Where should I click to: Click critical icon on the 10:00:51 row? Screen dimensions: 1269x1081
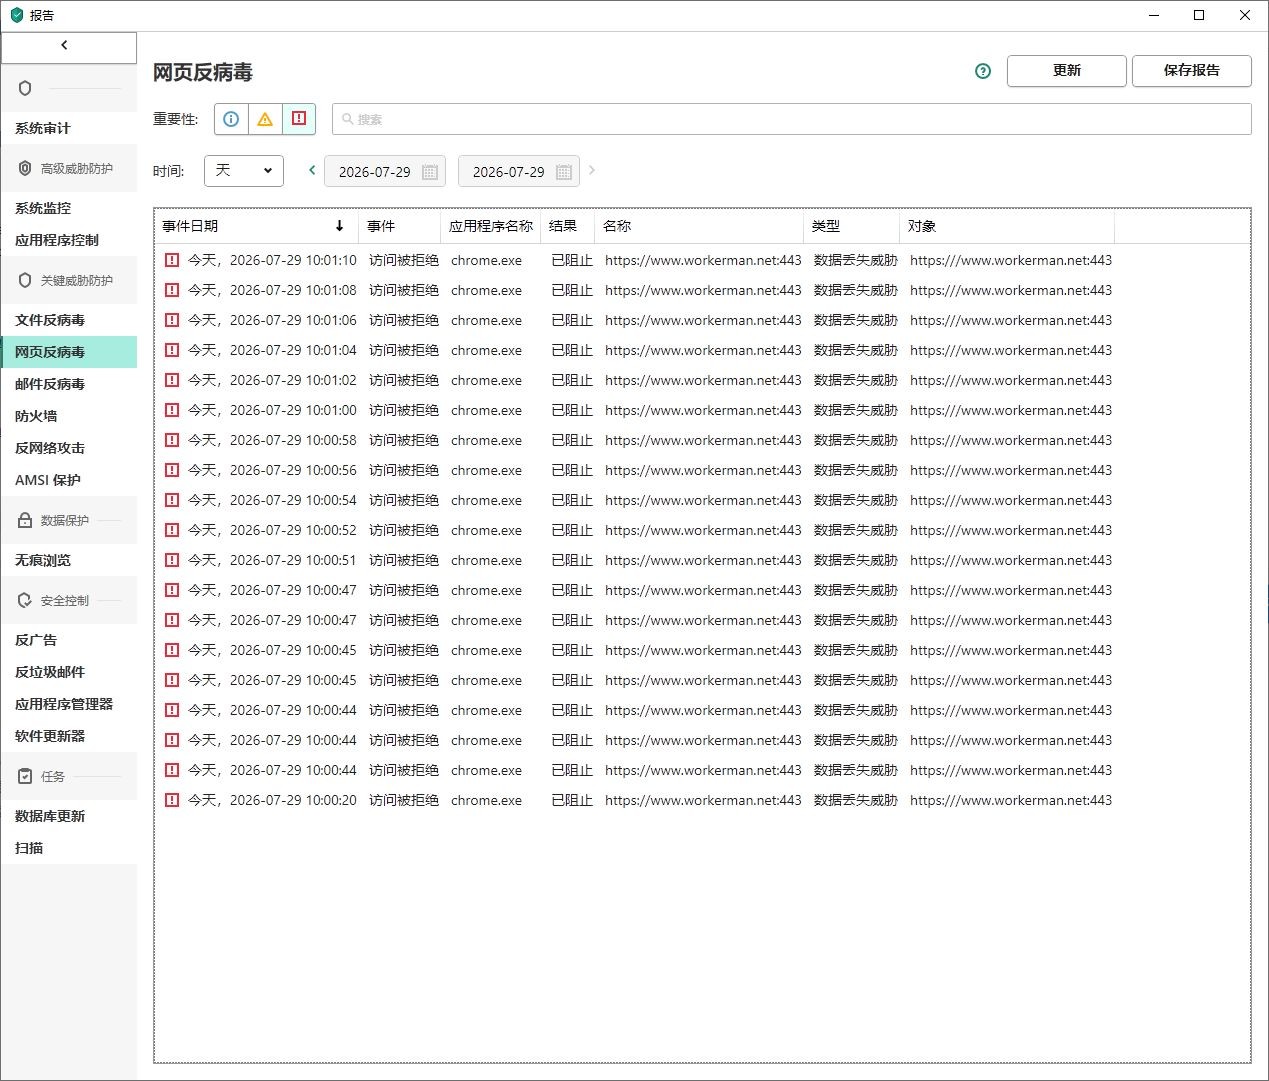coord(172,560)
